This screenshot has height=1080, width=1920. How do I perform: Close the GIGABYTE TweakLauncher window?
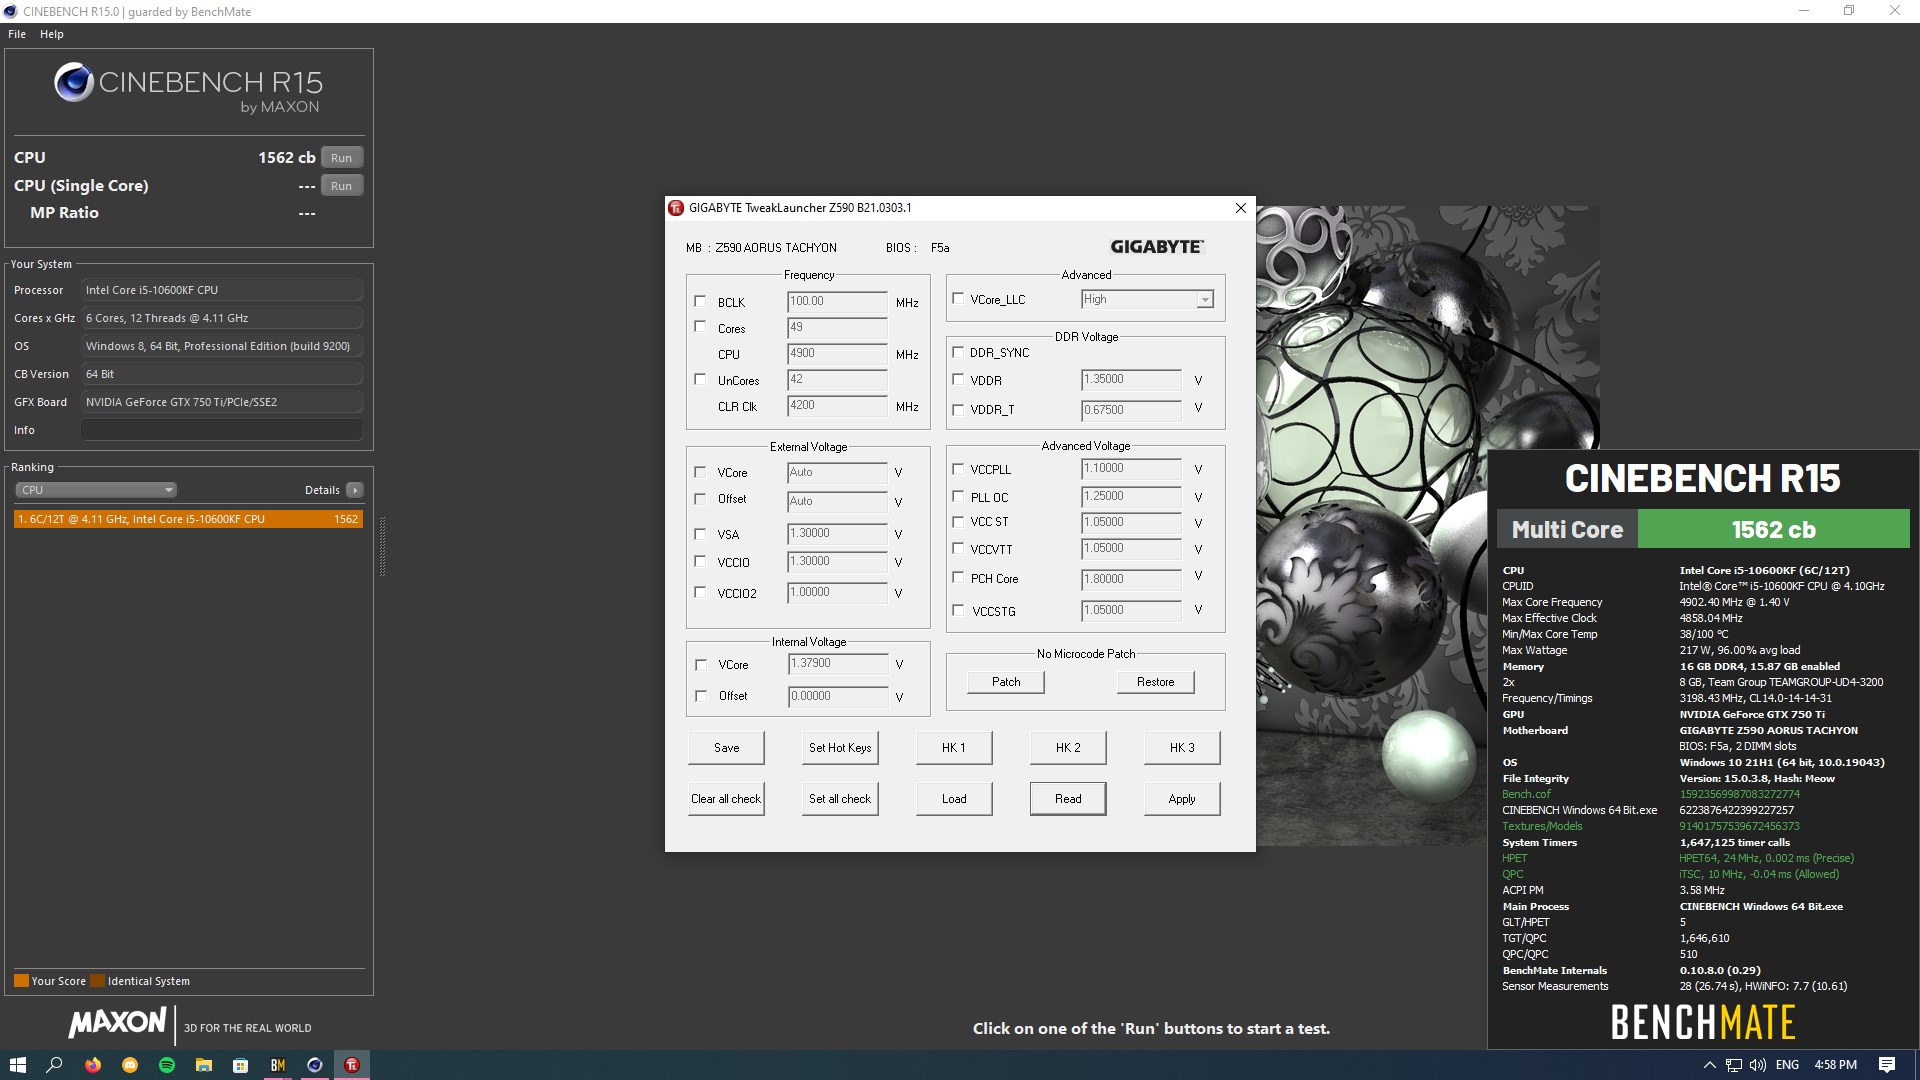tap(1241, 208)
